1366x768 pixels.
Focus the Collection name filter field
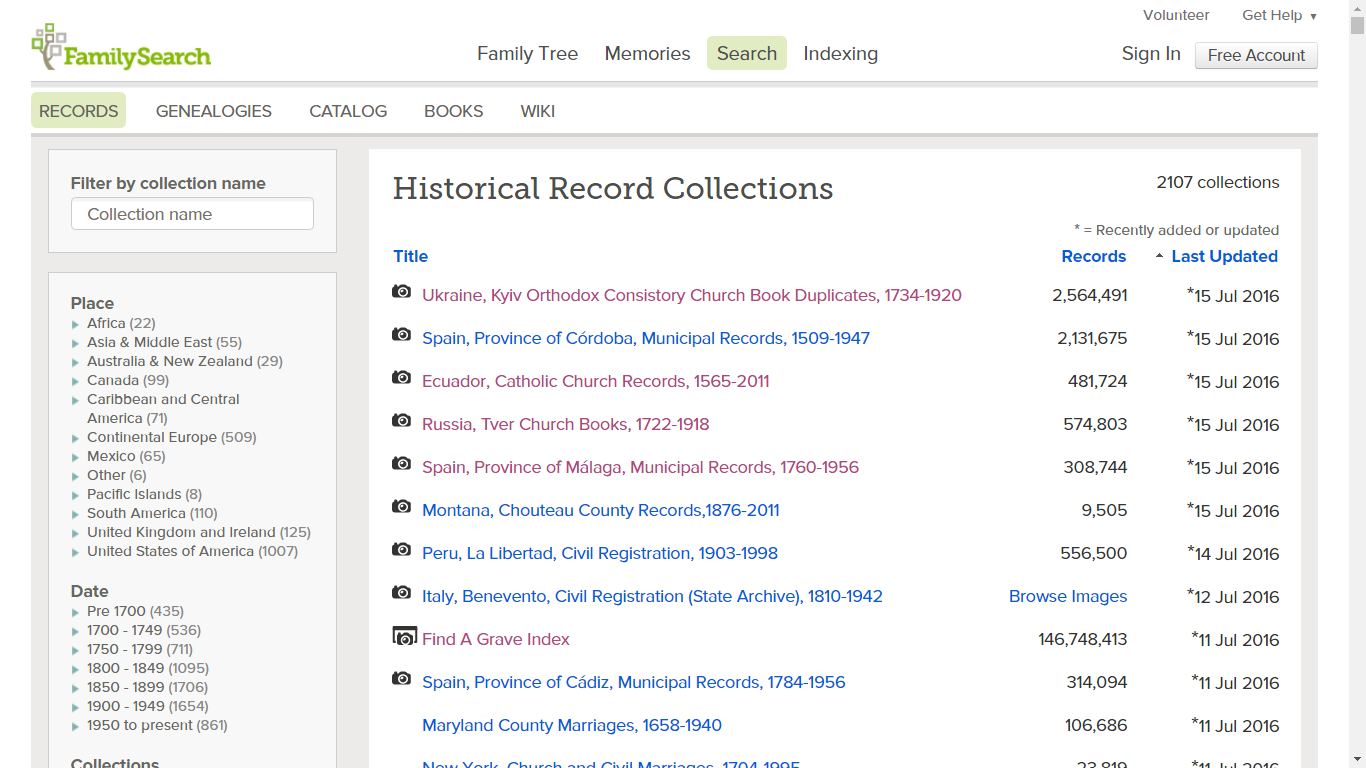click(192, 214)
